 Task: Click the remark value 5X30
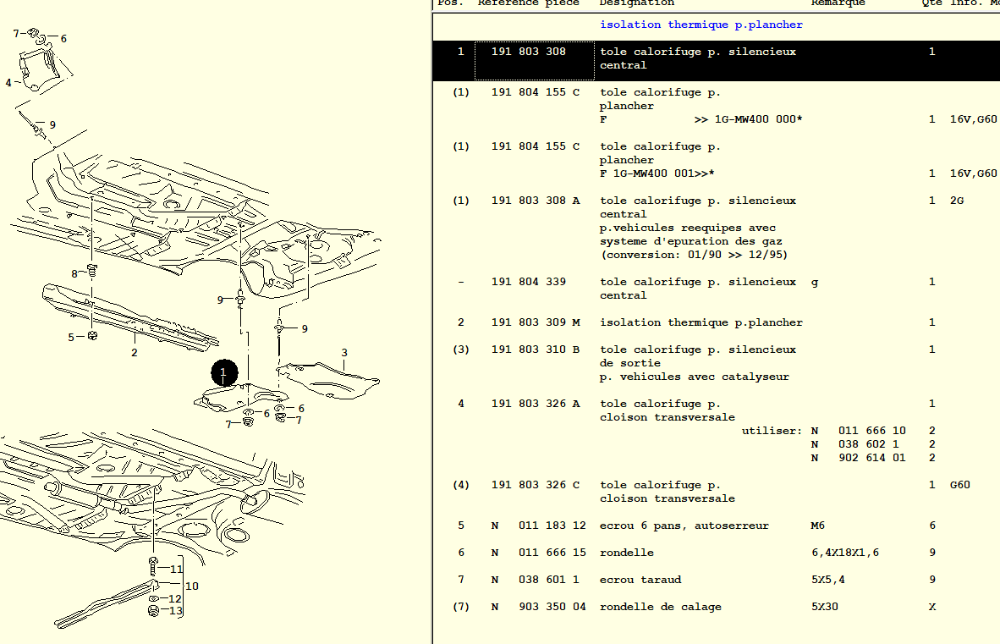point(824,606)
